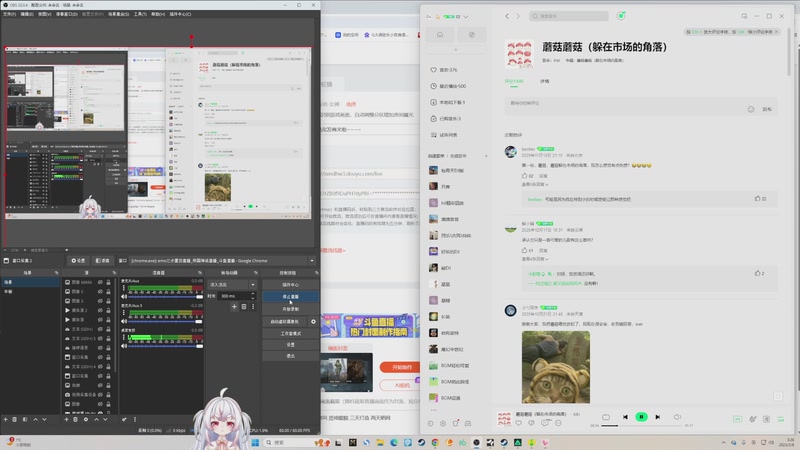Open the 滤镜 filters button on source toolbar
800x450 pixels.
103,261
